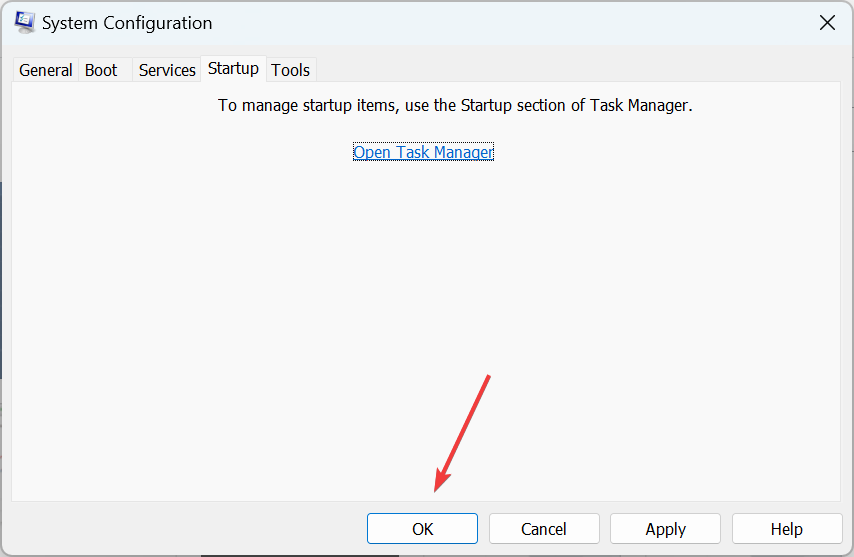Open the Boot tab

tap(101, 70)
